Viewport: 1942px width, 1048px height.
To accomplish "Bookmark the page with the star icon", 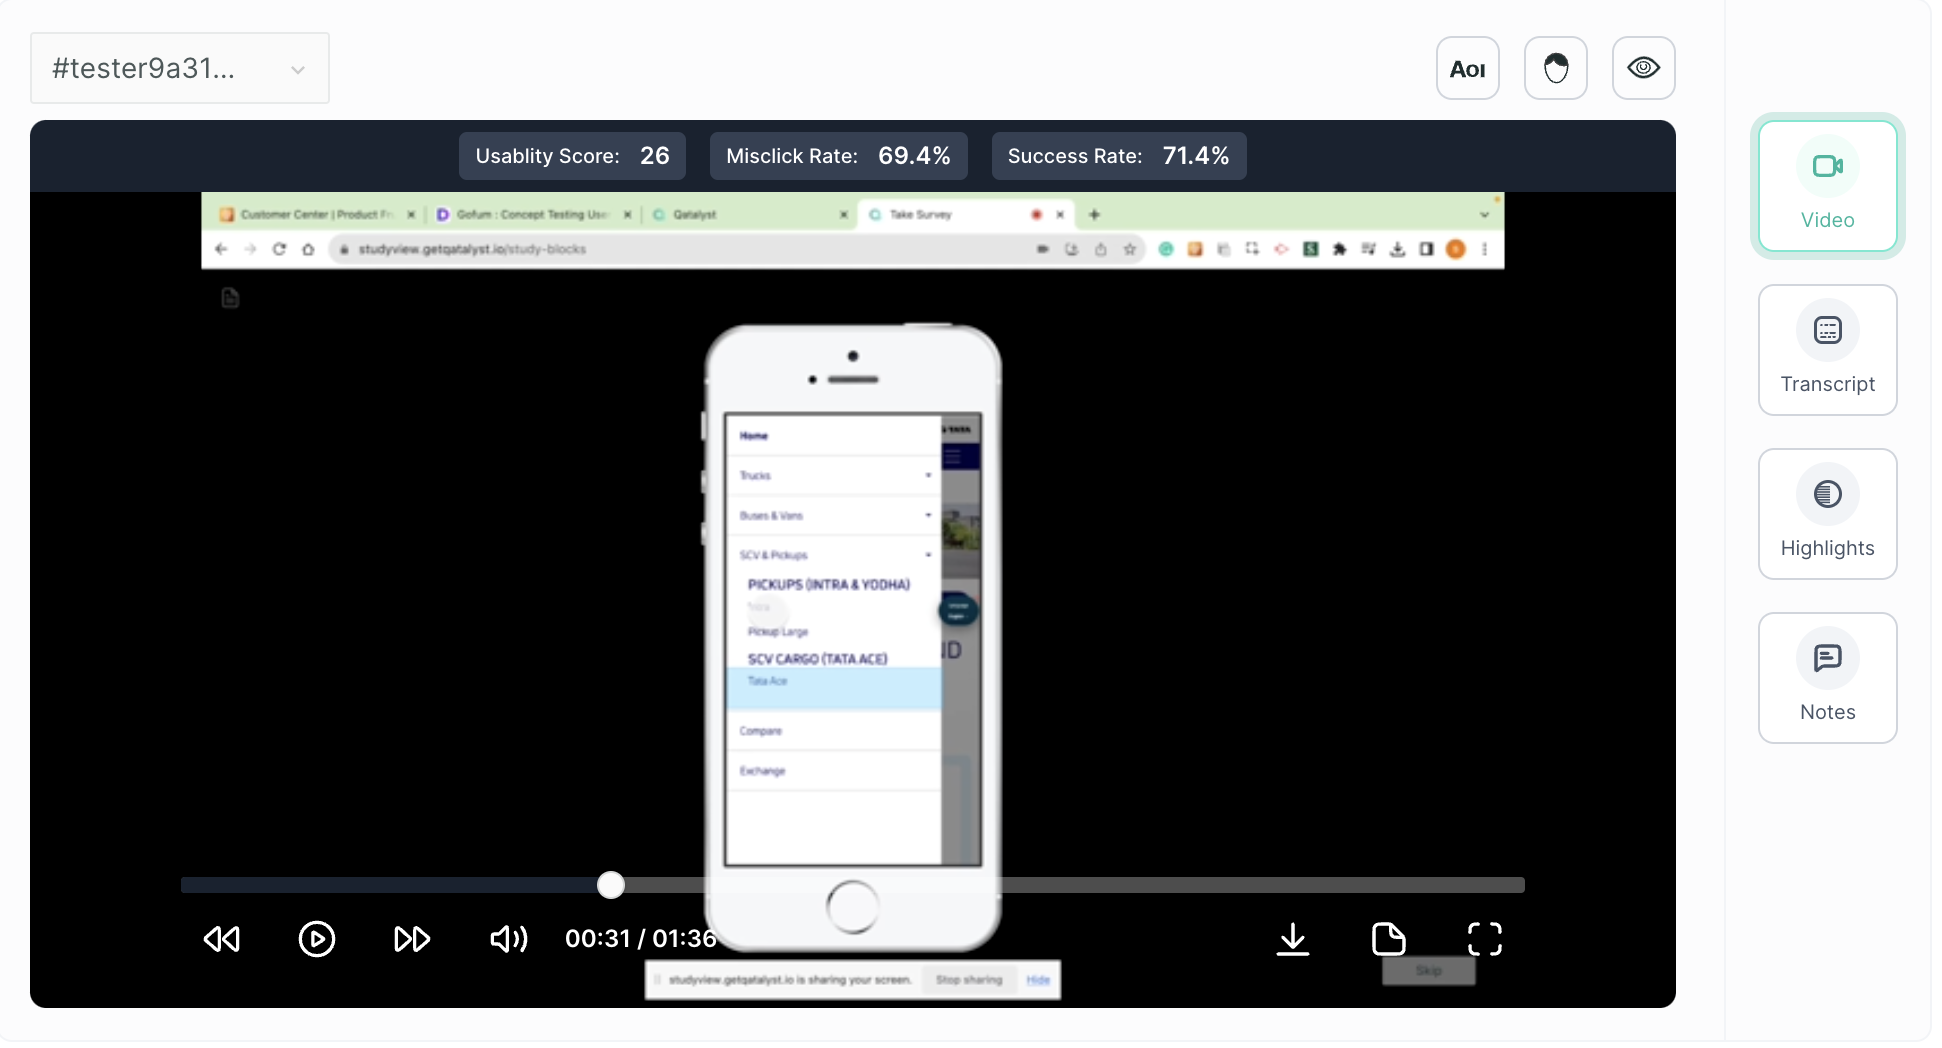I will [1130, 249].
